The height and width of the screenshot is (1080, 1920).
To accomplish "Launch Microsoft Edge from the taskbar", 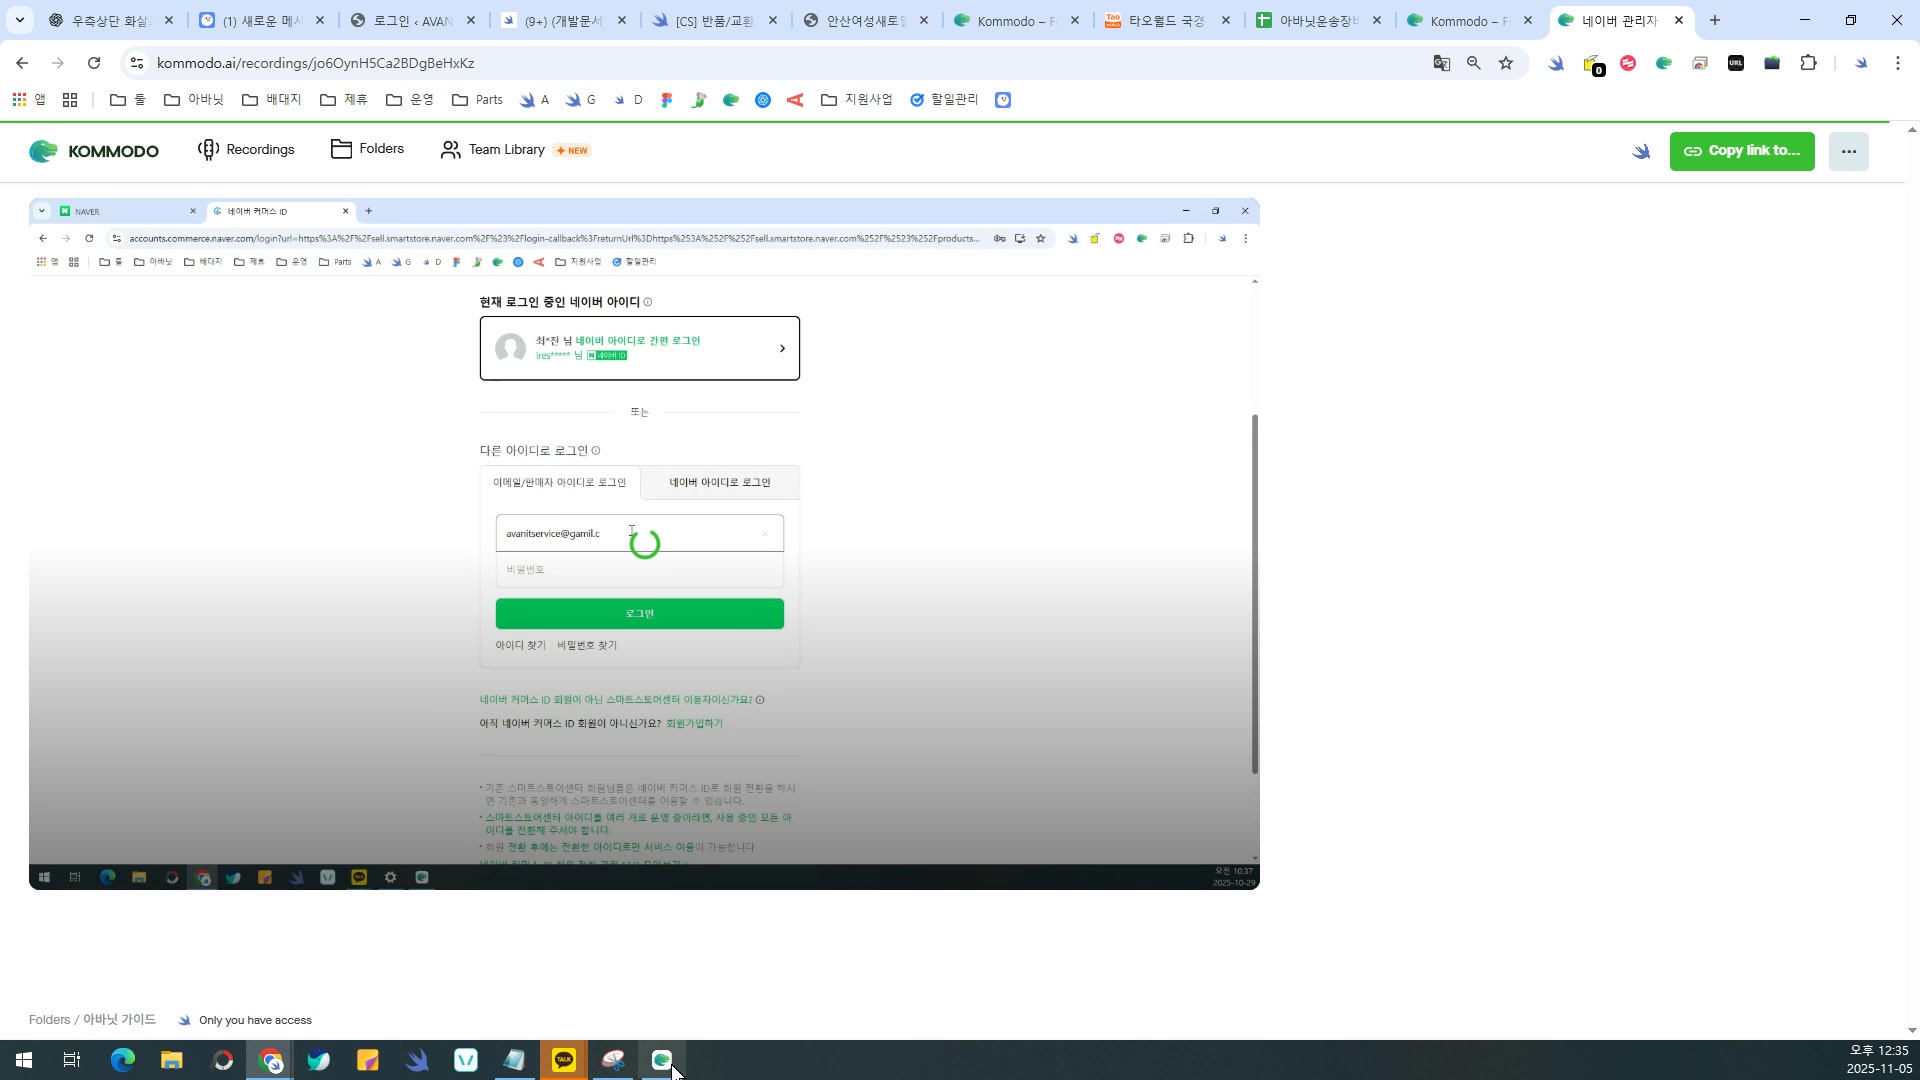I will pos(123,1060).
